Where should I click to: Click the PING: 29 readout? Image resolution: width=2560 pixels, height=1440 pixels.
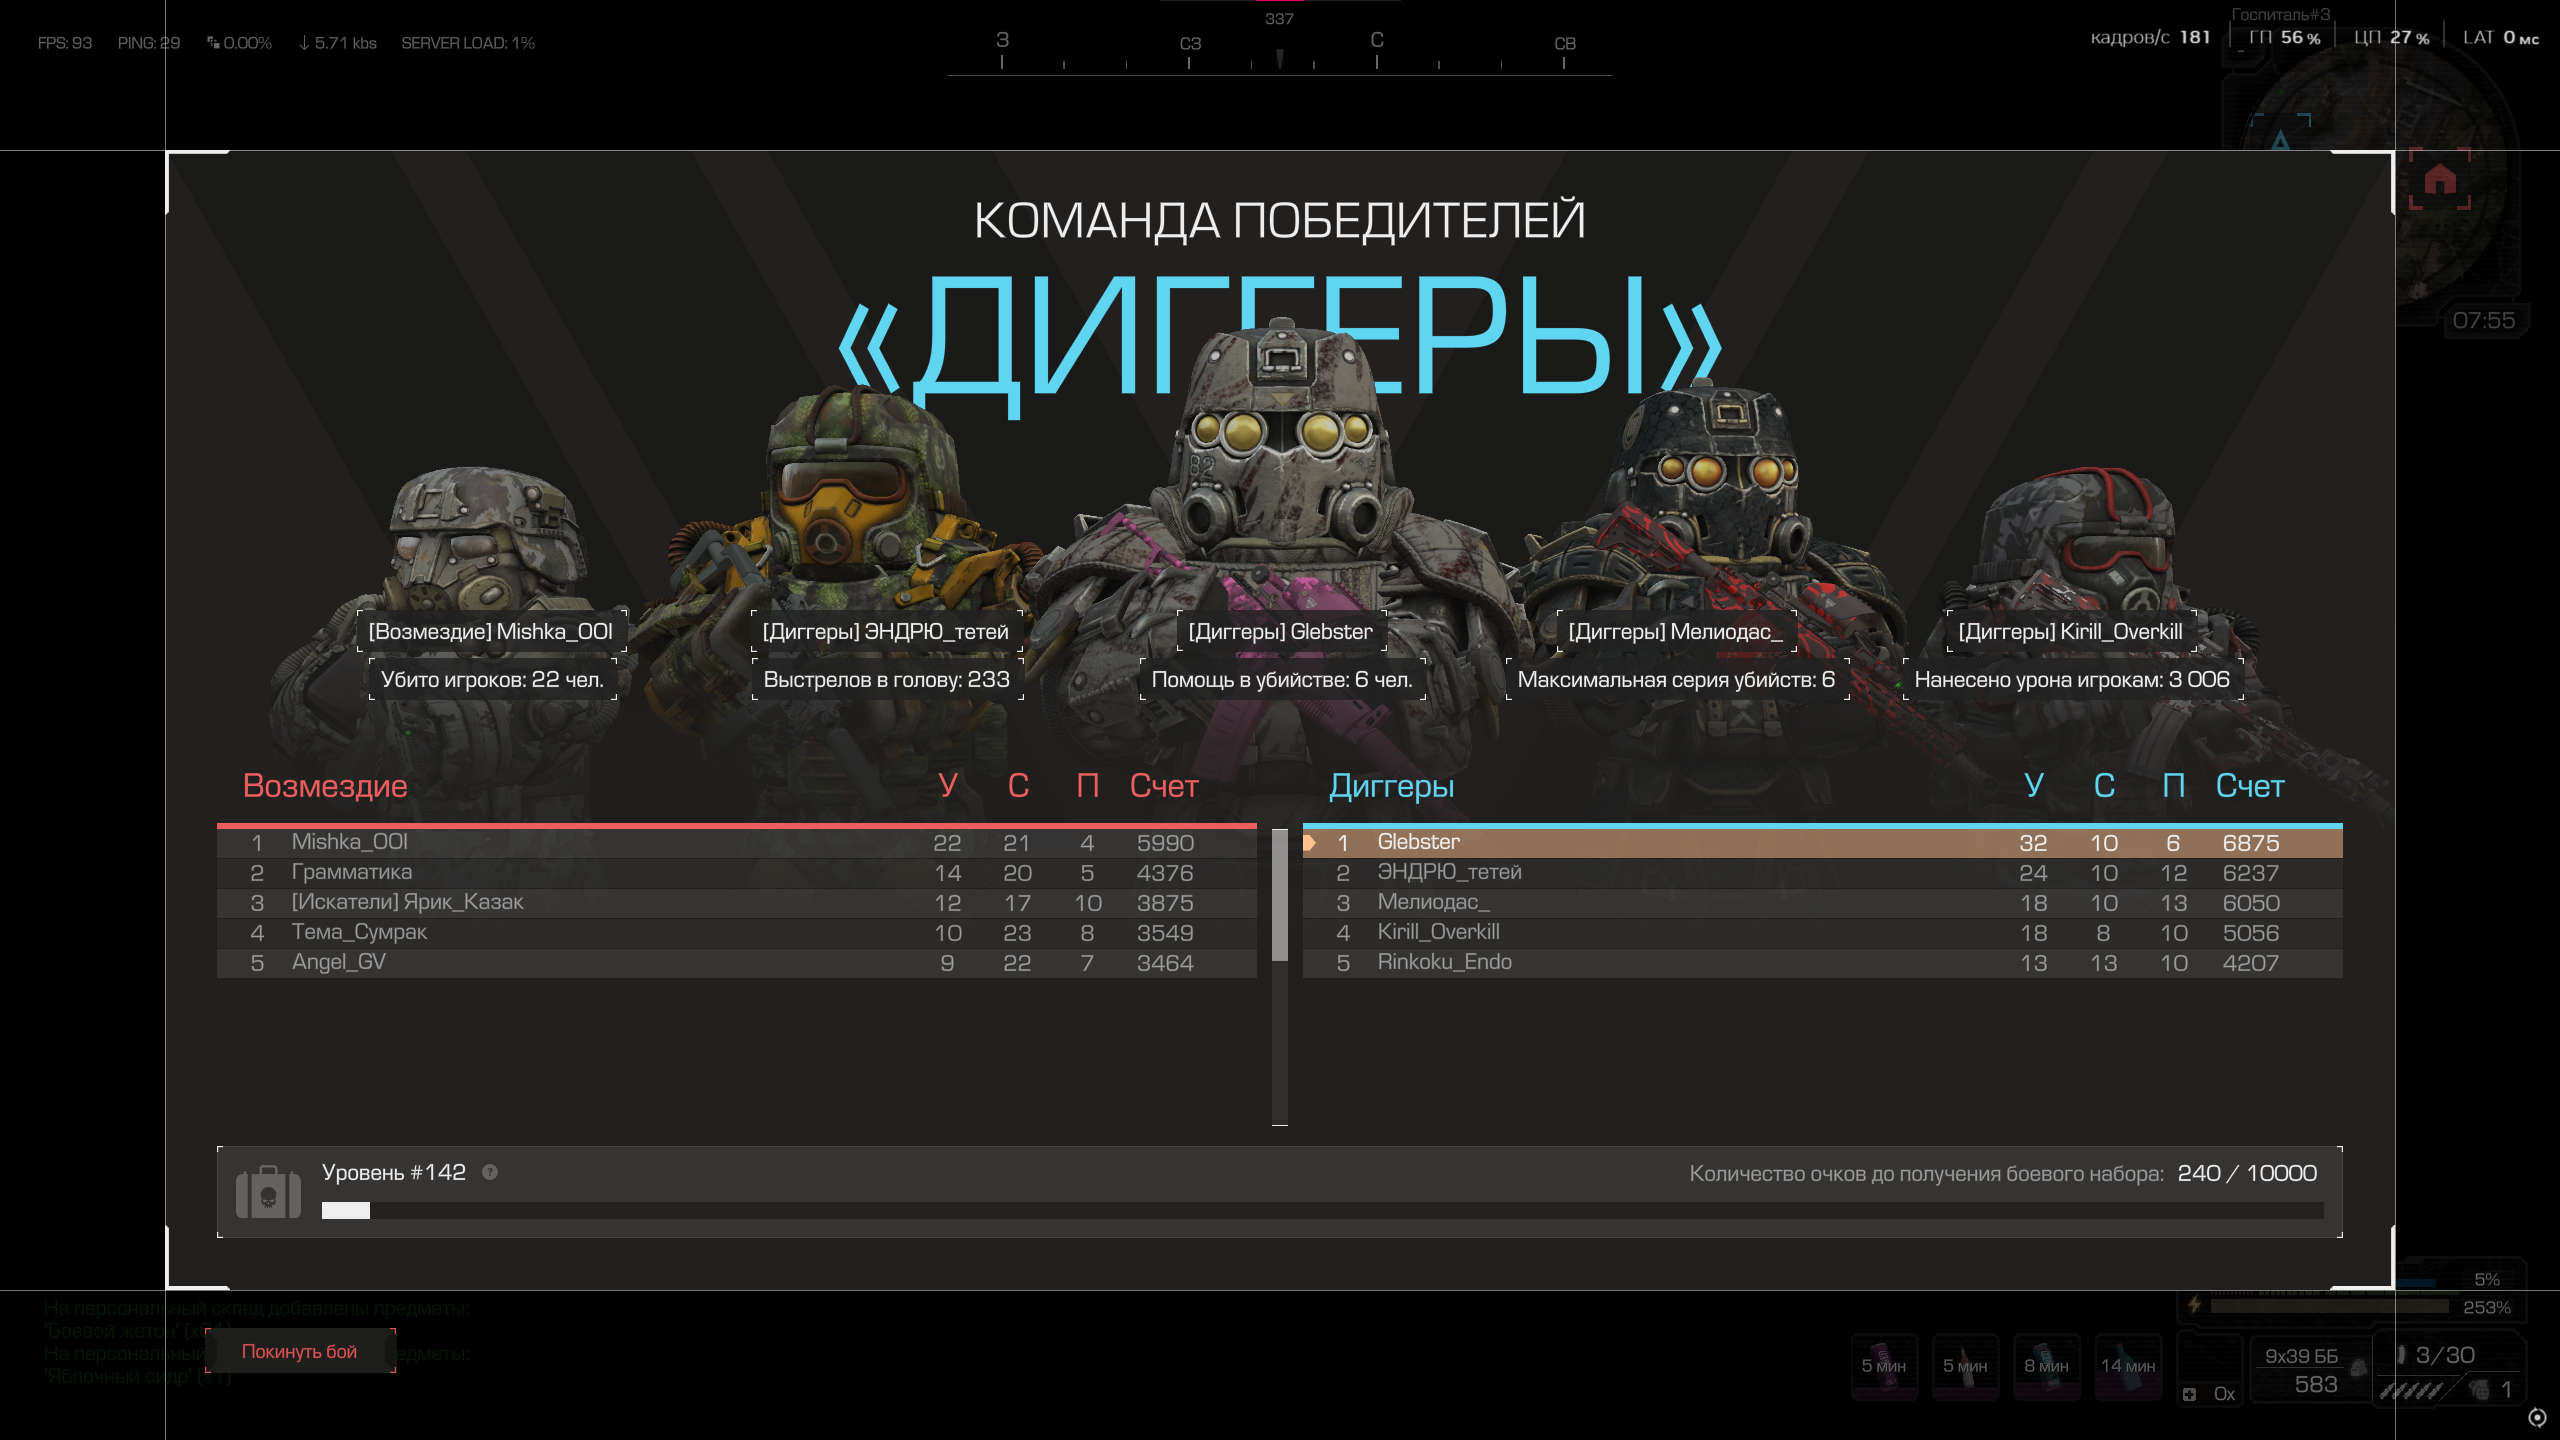(149, 43)
